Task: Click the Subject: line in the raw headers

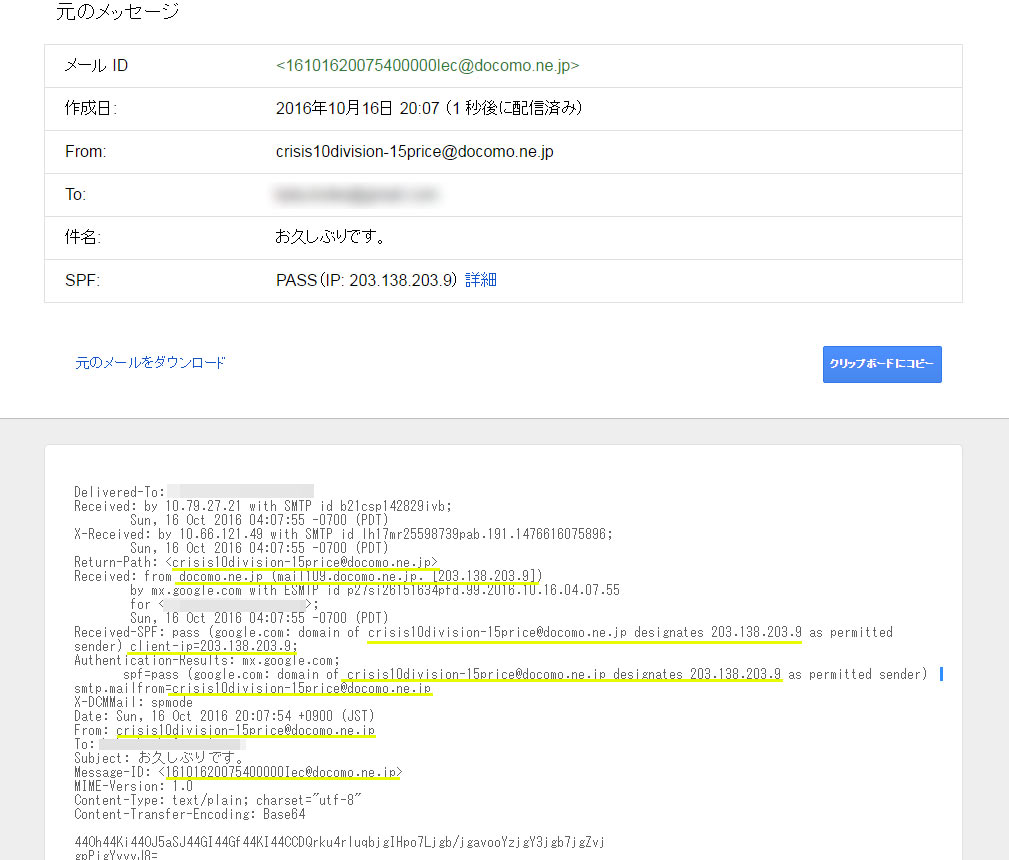Action: tap(160, 758)
